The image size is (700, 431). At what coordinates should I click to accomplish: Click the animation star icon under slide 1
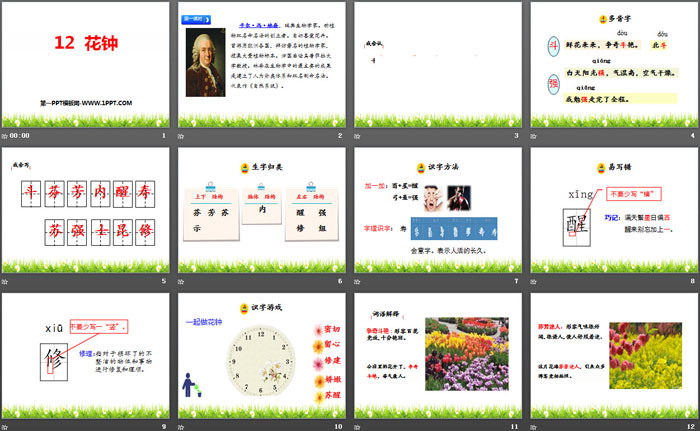click(4, 136)
